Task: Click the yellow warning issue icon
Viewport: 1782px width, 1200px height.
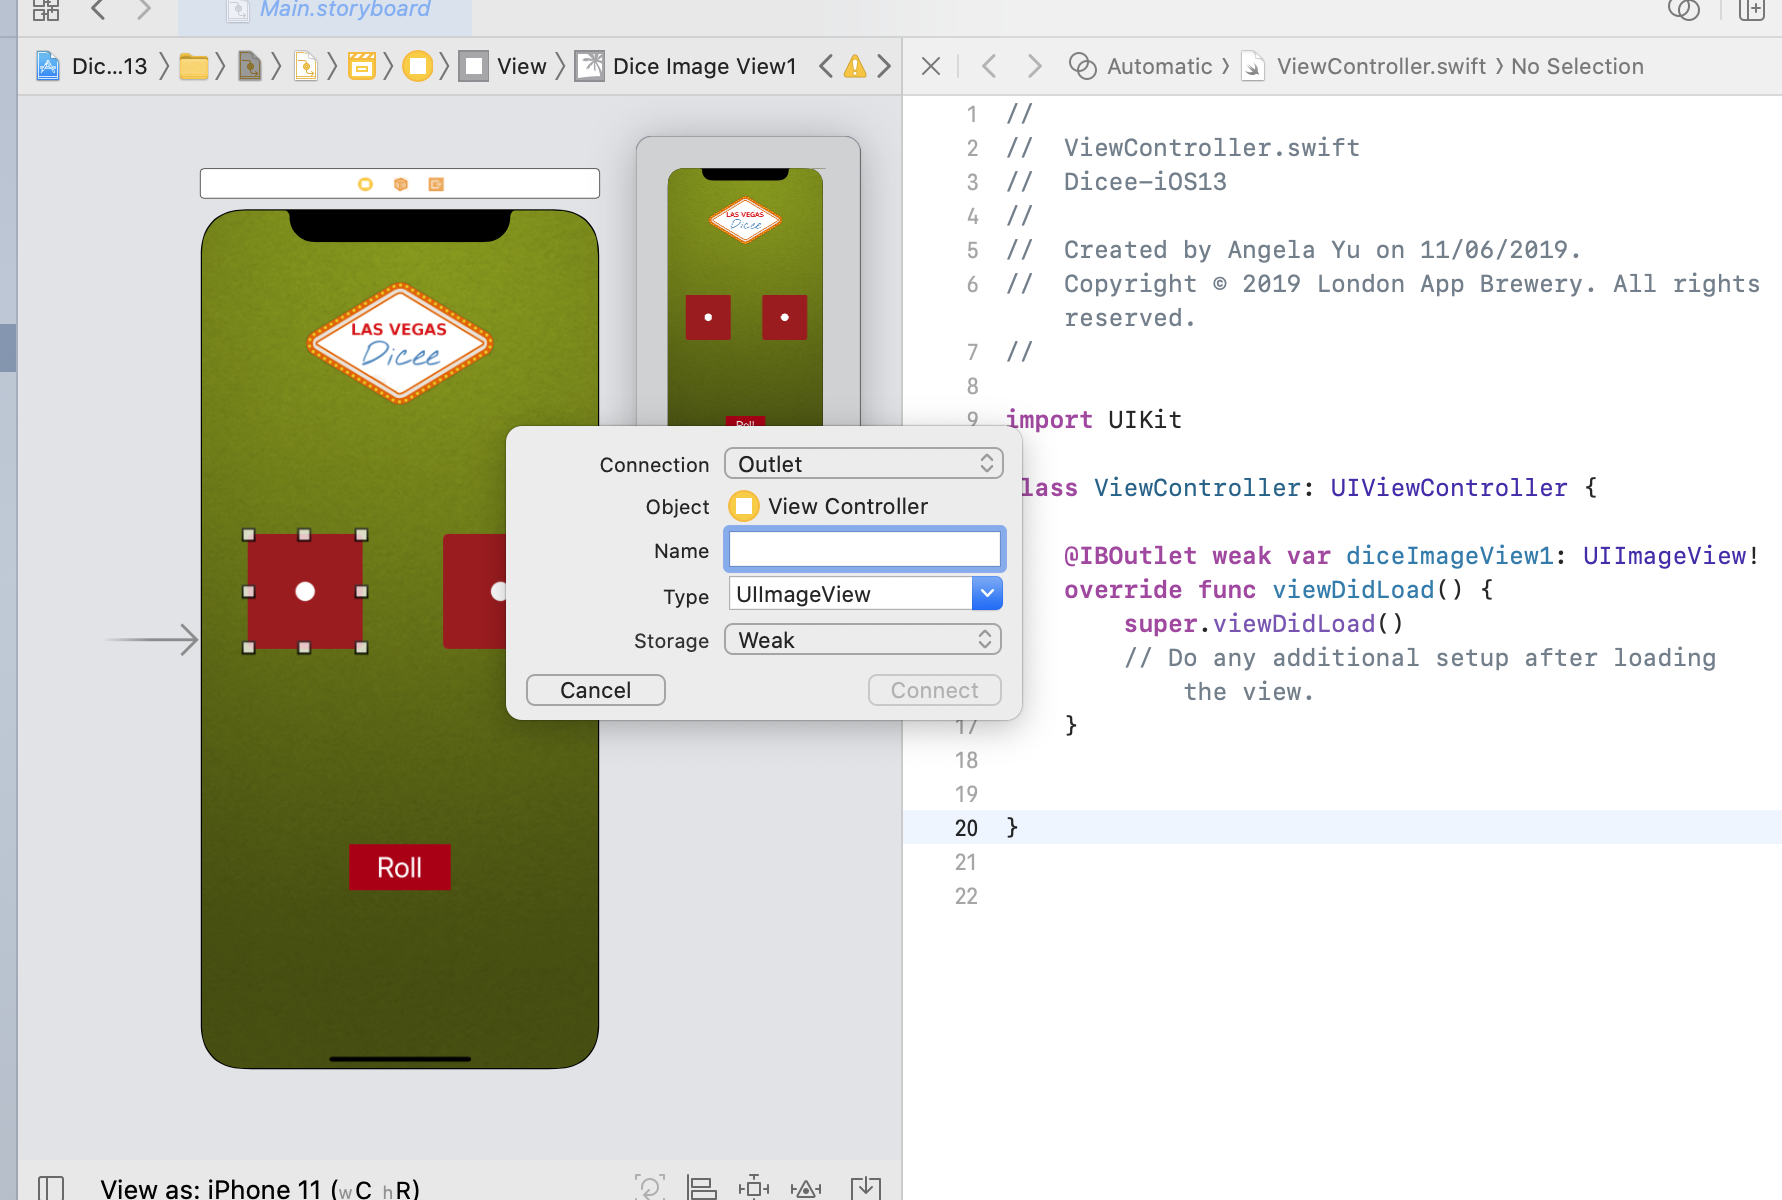Action: 854,67
